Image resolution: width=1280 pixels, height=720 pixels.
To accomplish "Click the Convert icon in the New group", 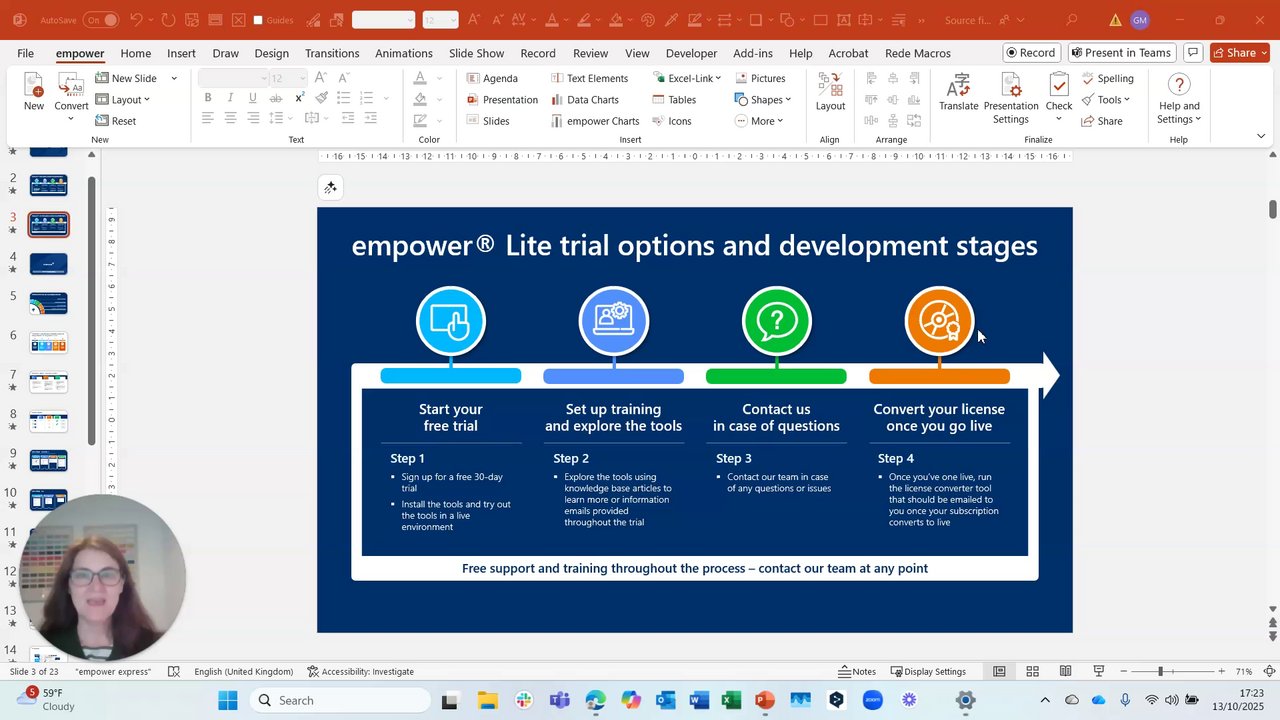I will [x=71, y=92].
